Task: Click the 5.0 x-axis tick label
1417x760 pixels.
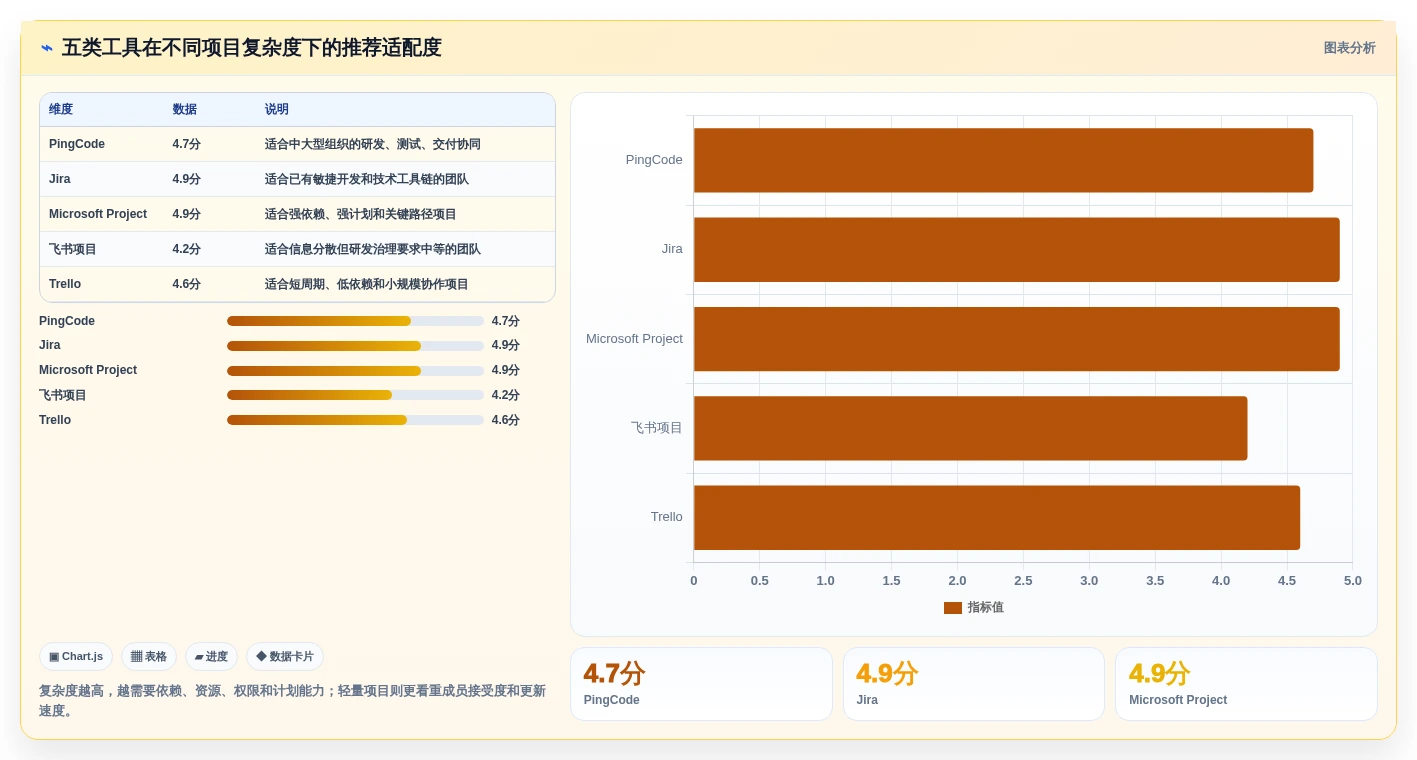Action: pos(1353,581)
